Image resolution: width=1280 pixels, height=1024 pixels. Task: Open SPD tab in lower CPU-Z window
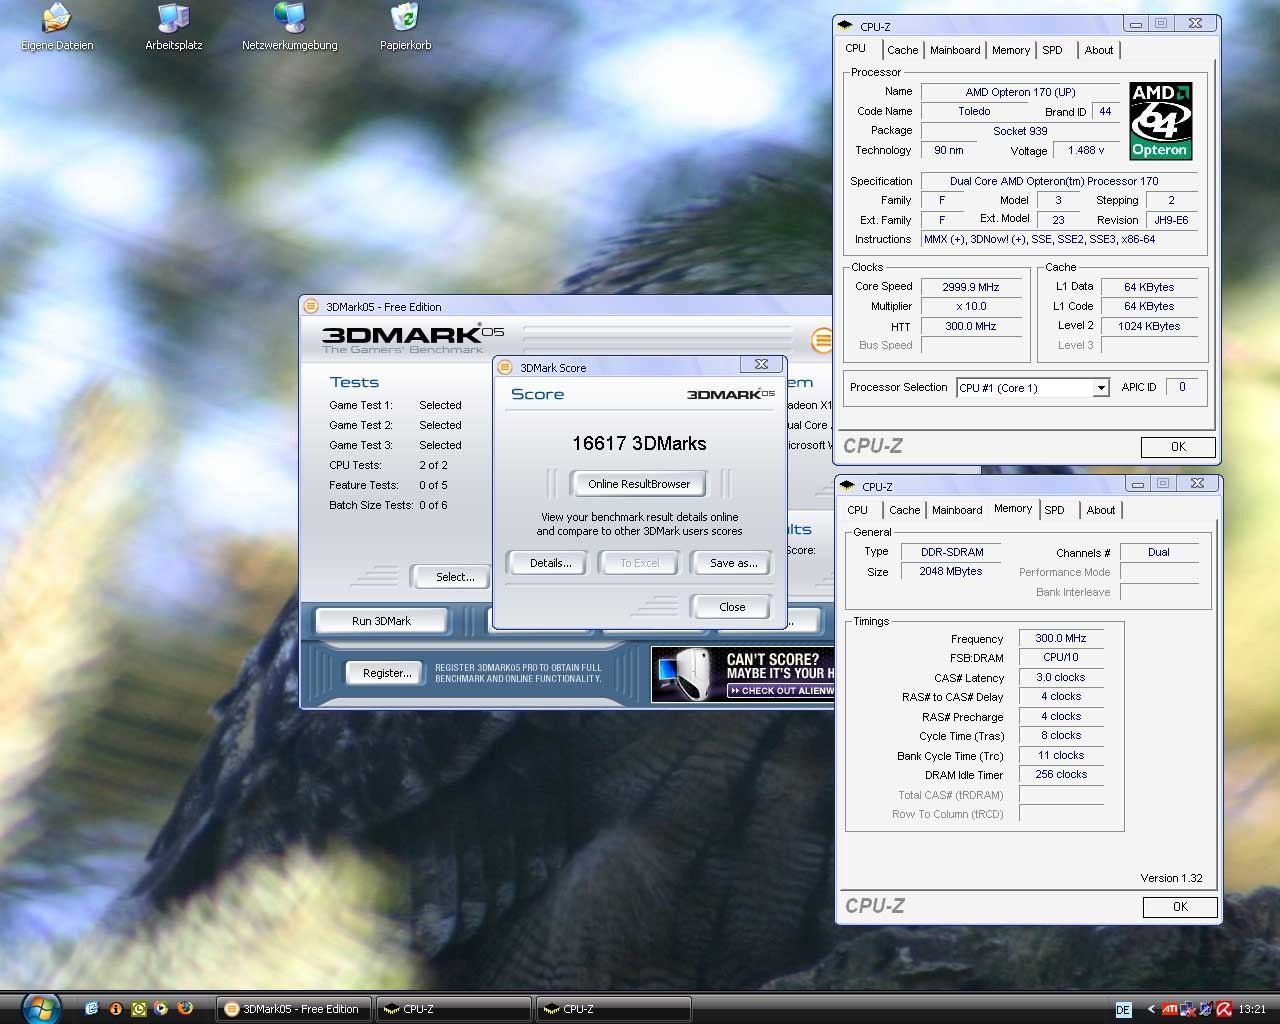click(1054, 510)
